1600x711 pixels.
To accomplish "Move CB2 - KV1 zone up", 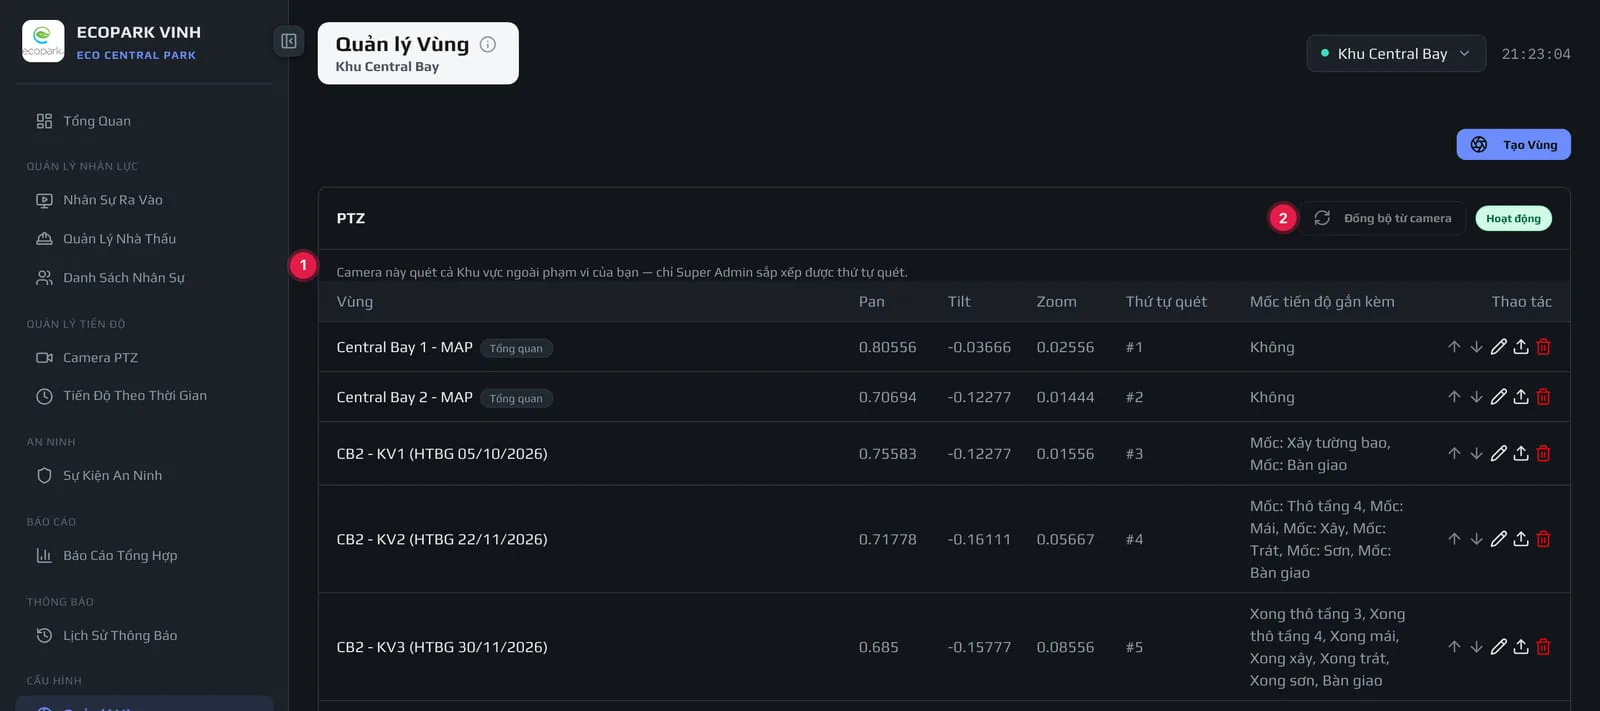I will coord(1454,453).
